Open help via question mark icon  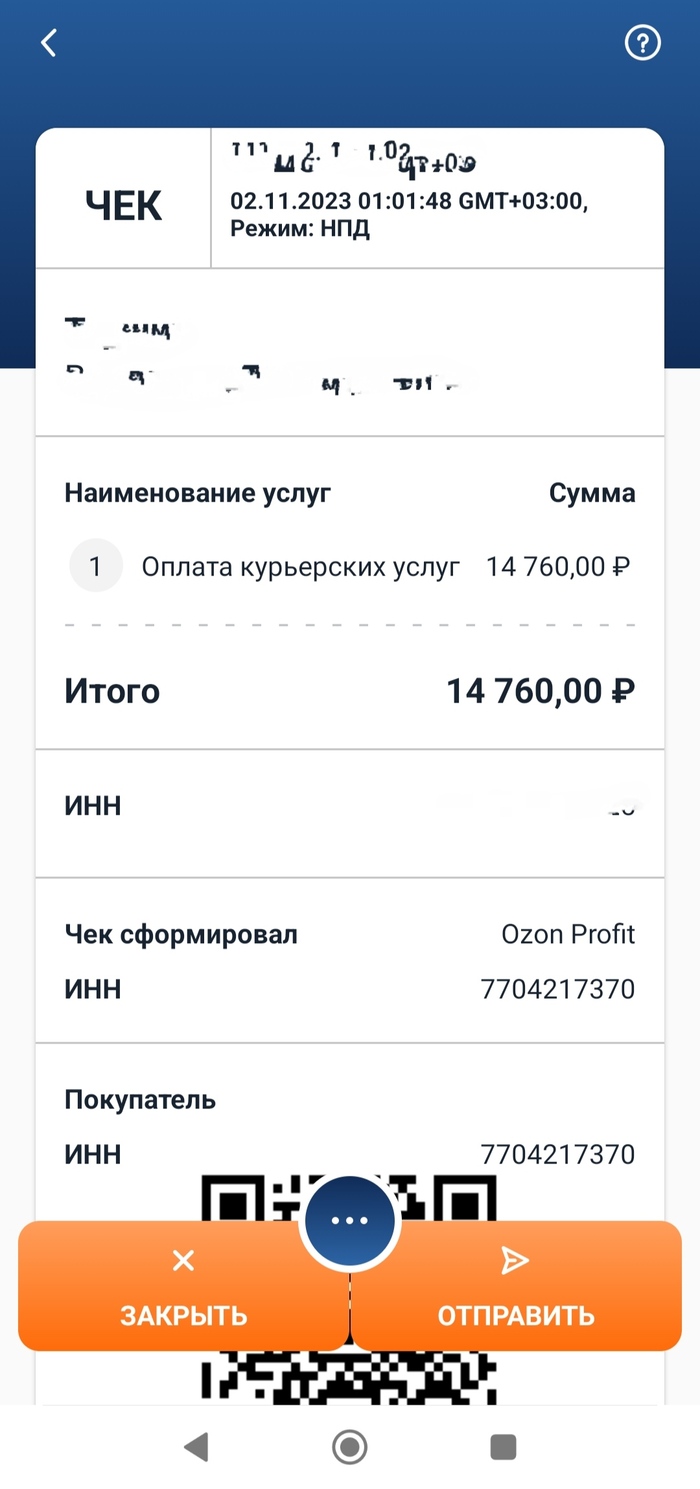tap(643, 43)
